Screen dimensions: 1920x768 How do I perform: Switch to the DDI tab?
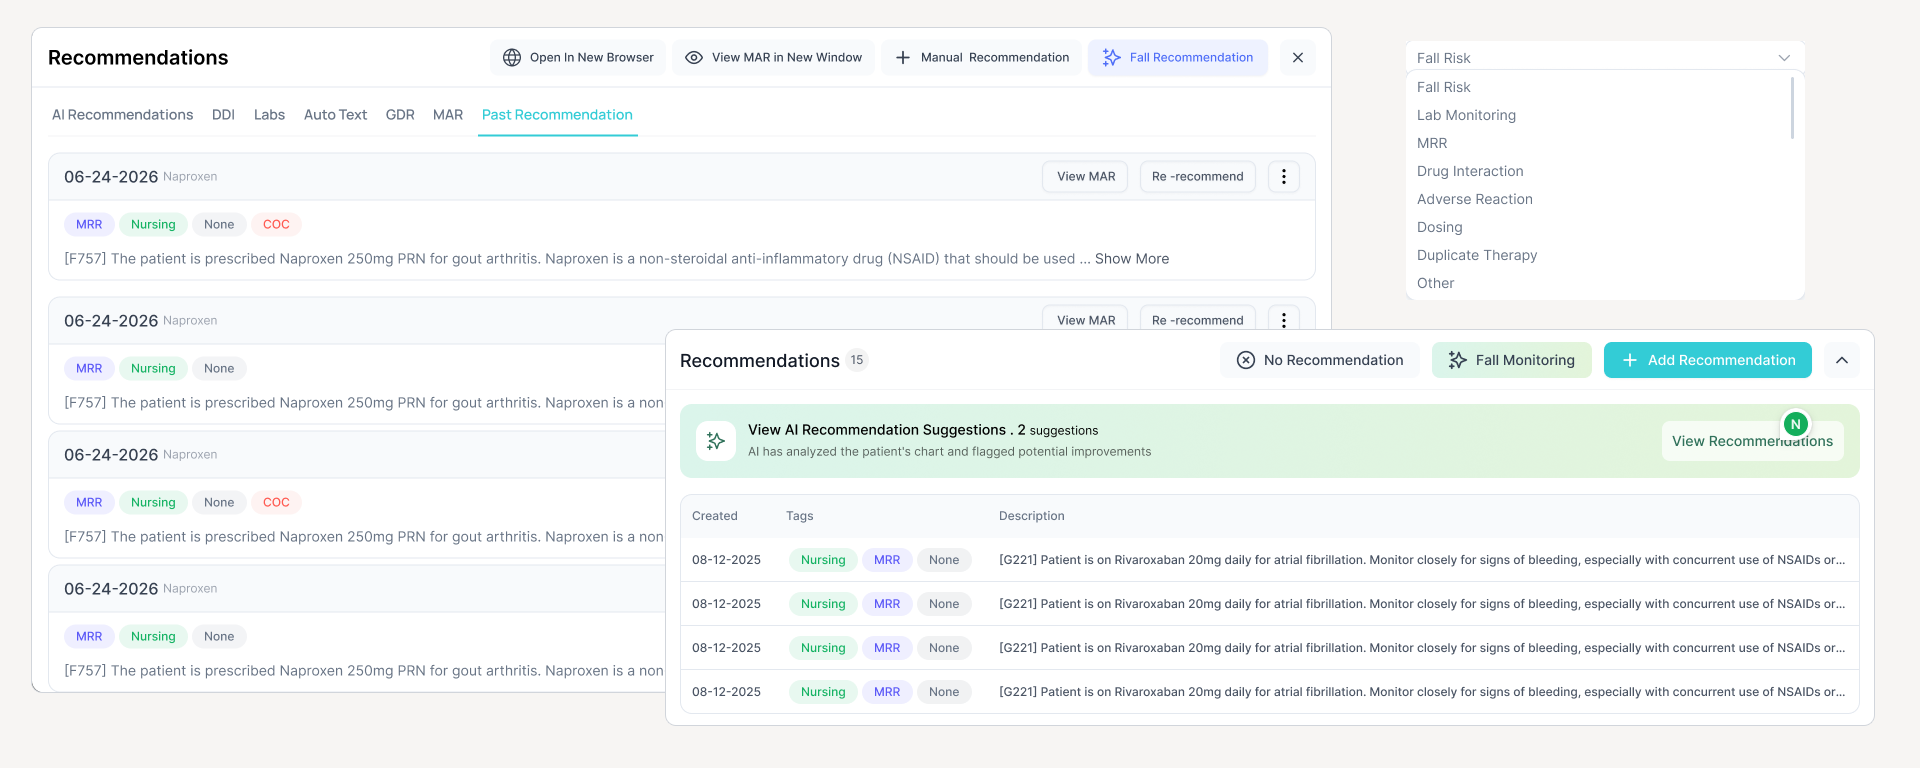[223, 115]
